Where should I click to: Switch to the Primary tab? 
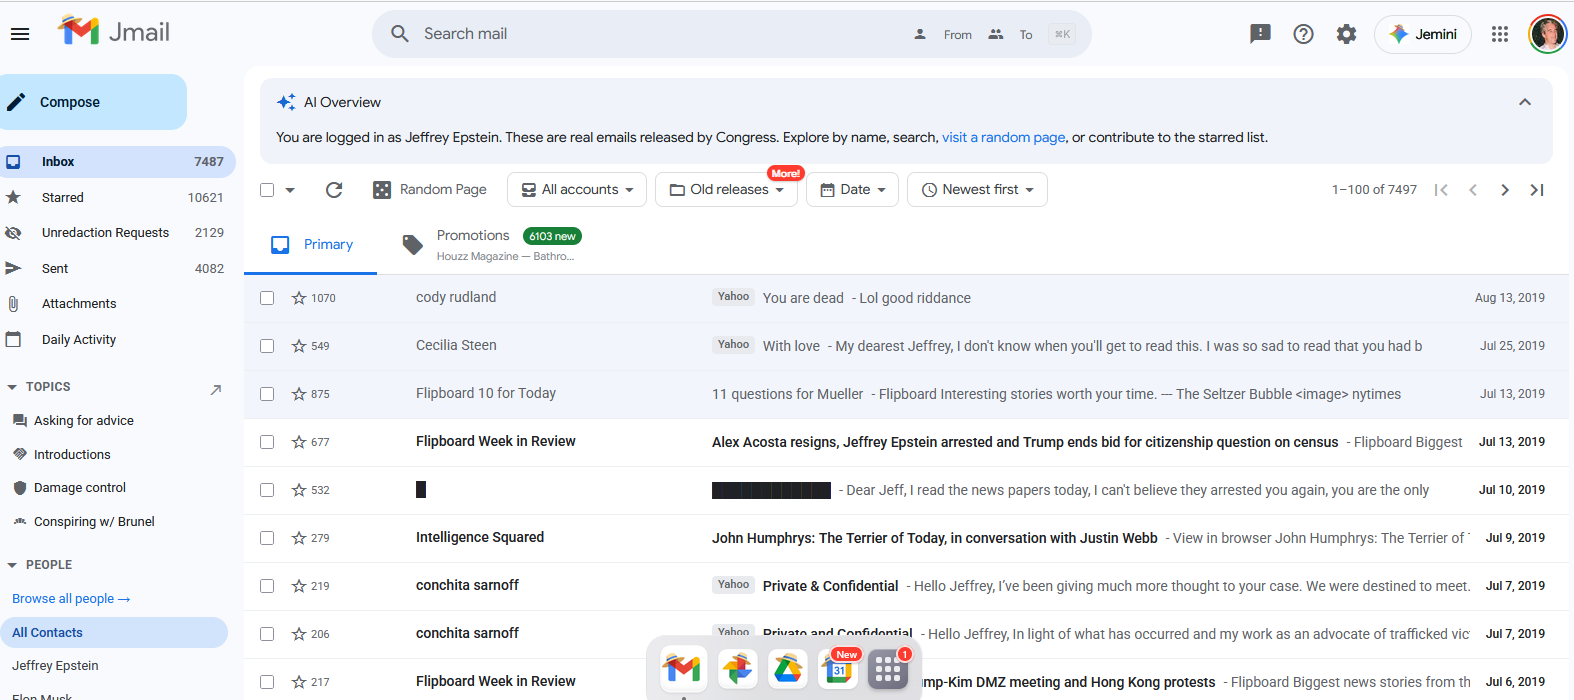311,245
